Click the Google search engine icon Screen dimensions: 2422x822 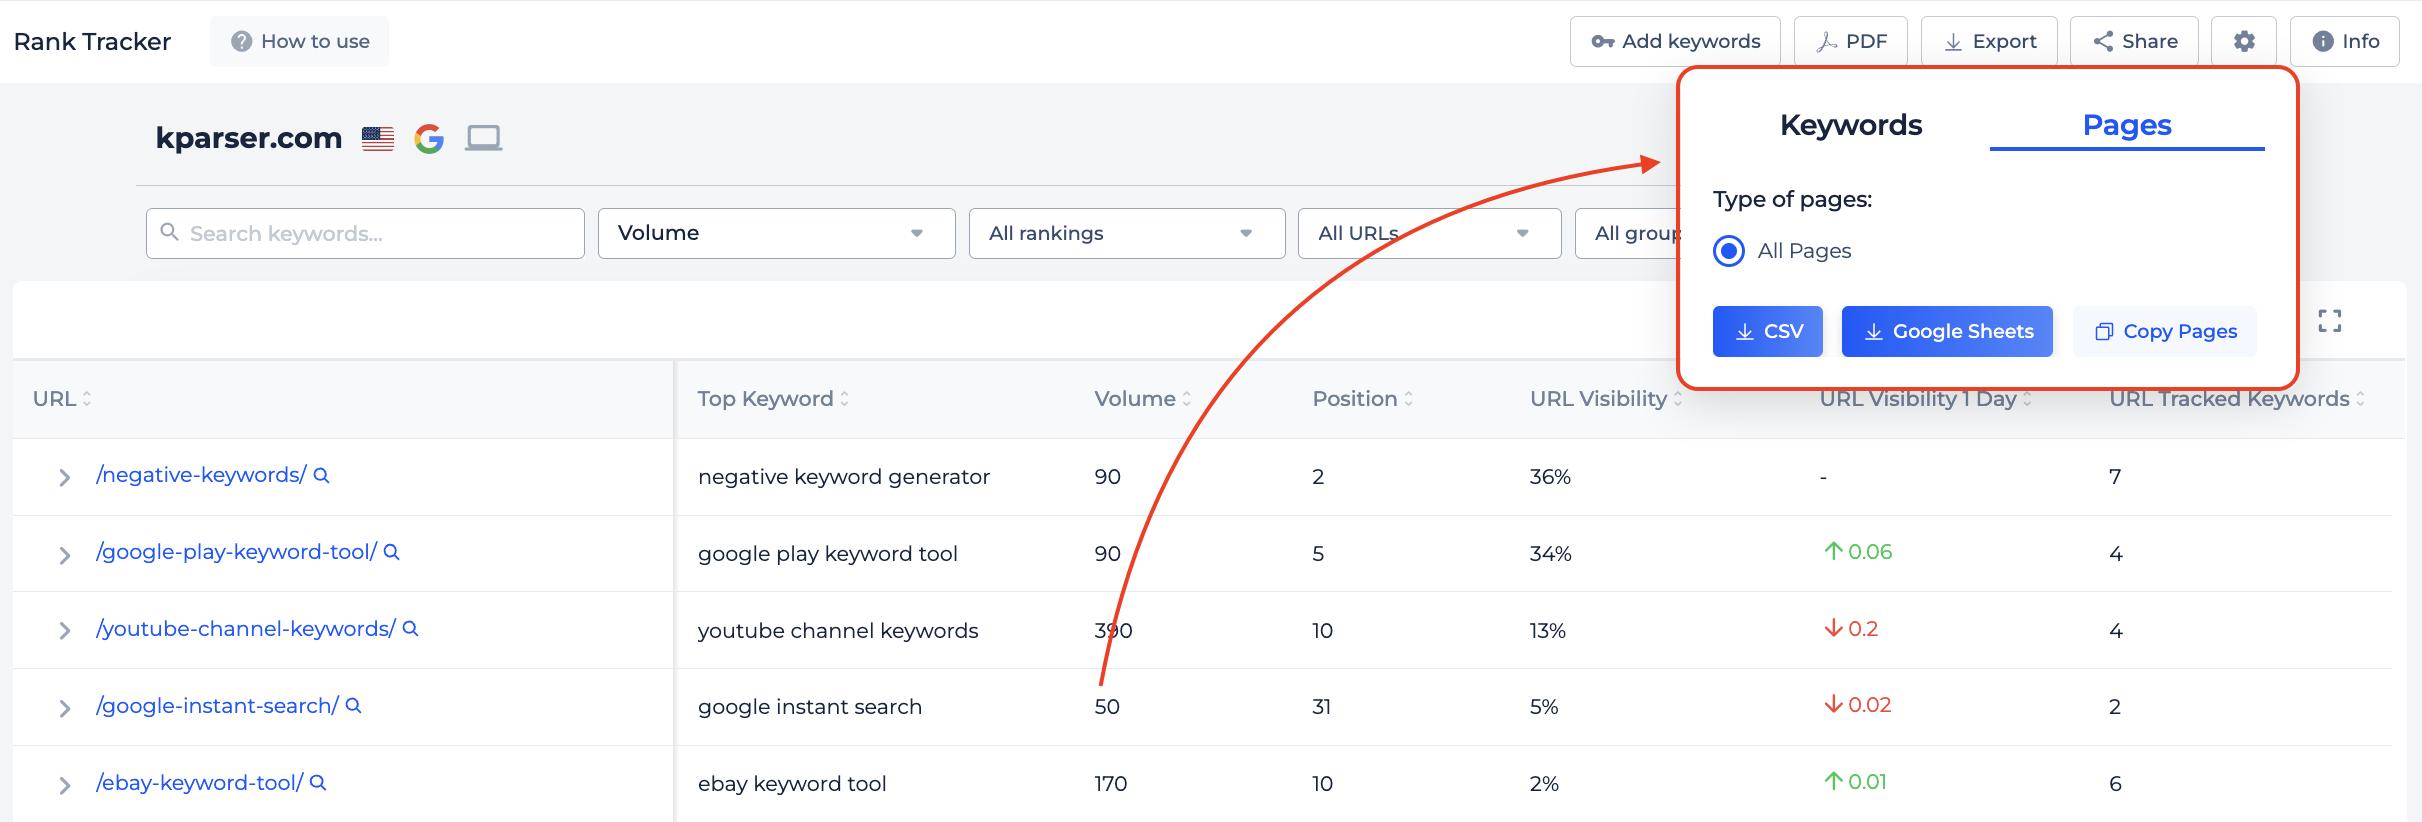point(429,138)
